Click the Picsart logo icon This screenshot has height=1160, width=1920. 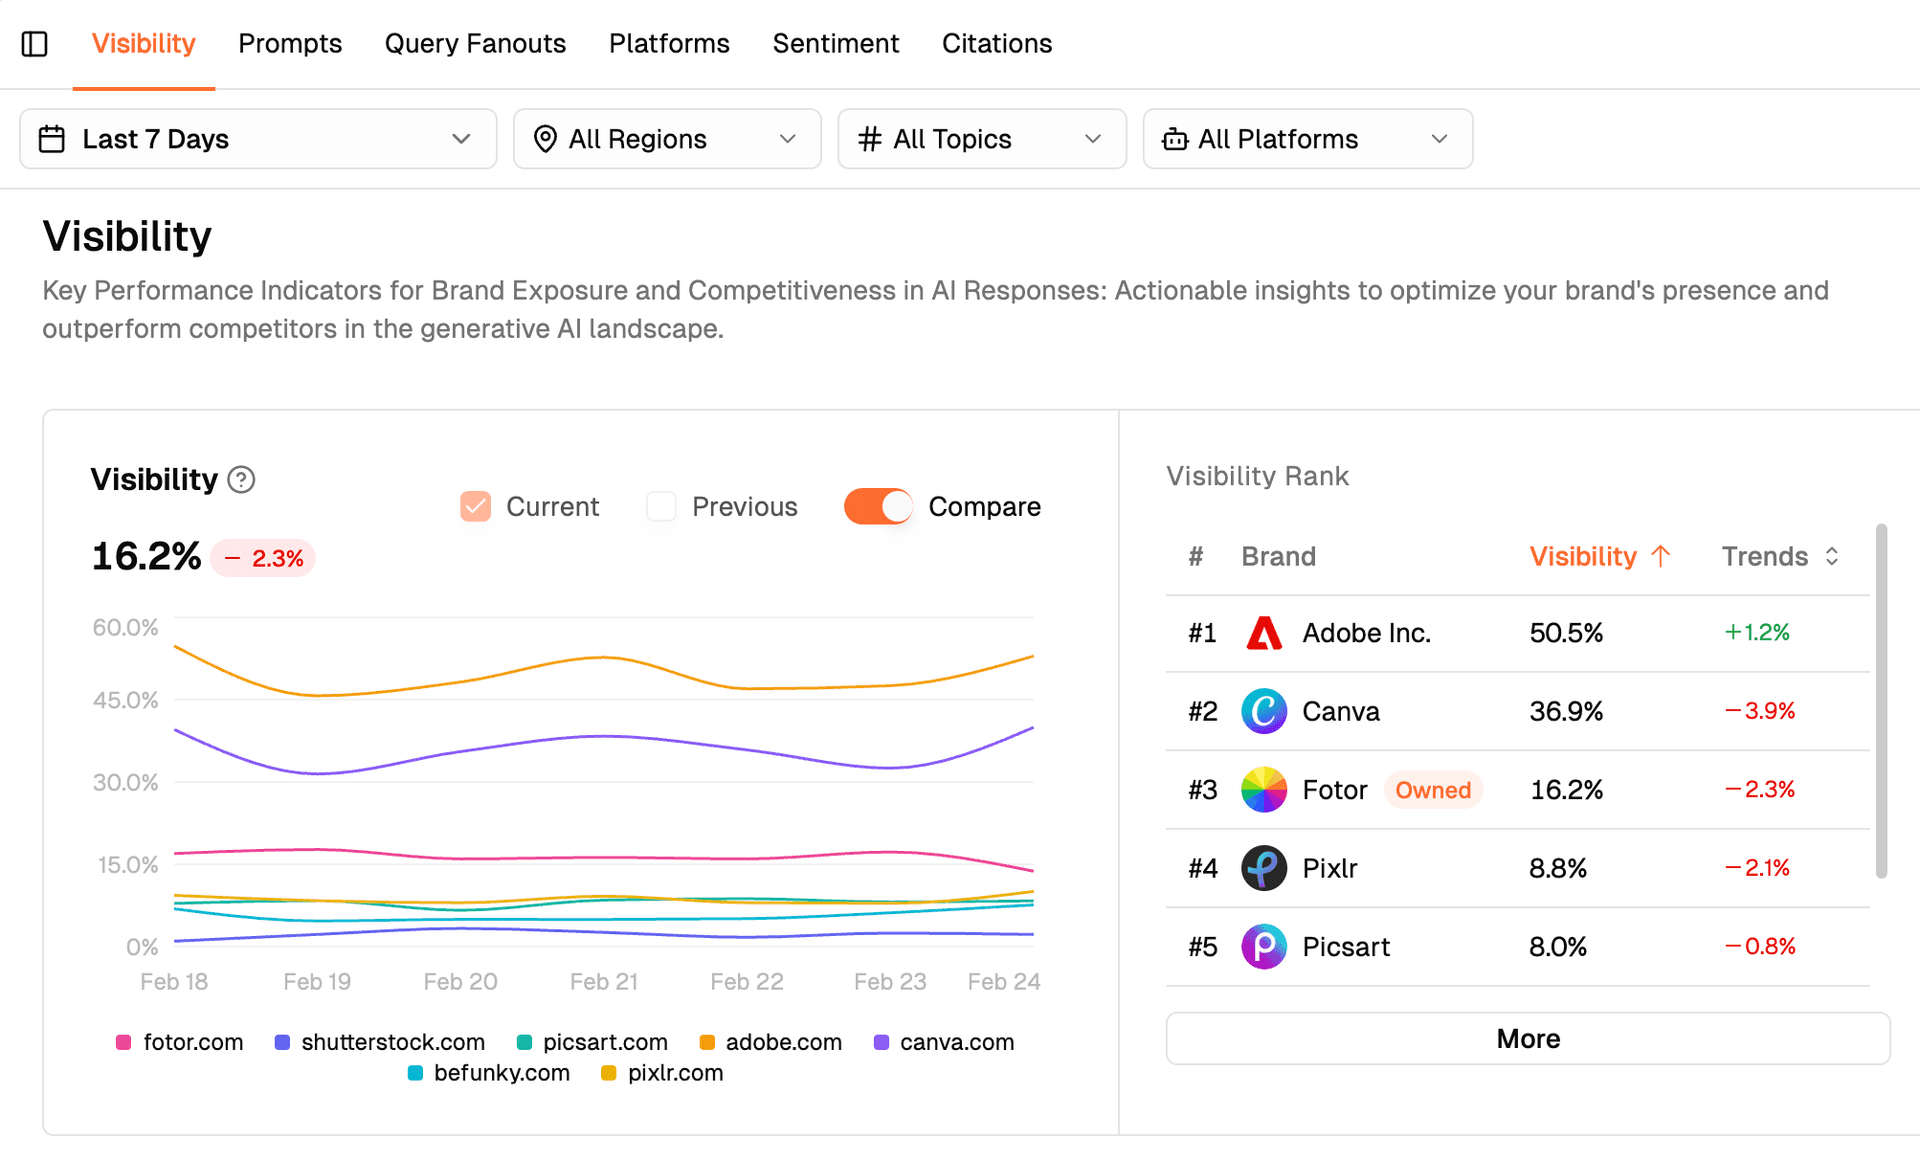tap(1264, 947)
